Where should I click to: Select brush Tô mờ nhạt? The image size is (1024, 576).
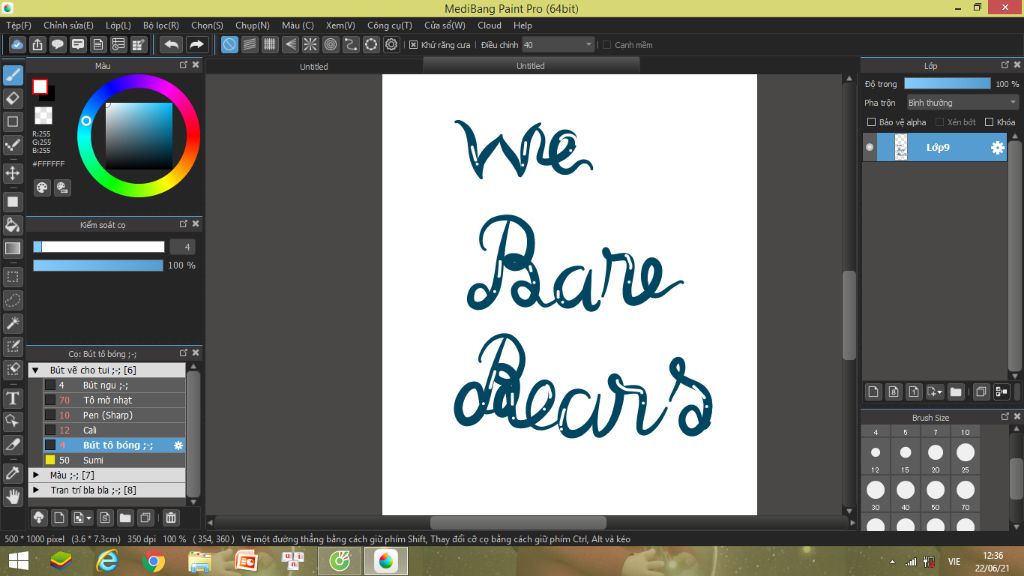tap(114, 400)
